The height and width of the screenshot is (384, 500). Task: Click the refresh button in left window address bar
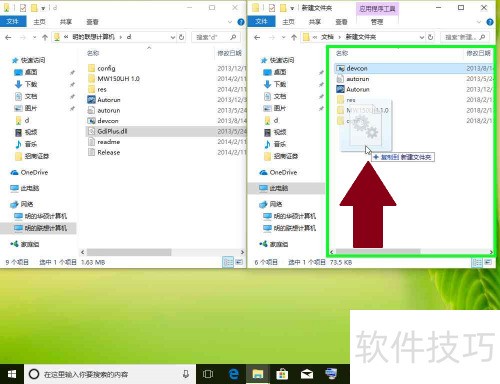coord(182,37)
